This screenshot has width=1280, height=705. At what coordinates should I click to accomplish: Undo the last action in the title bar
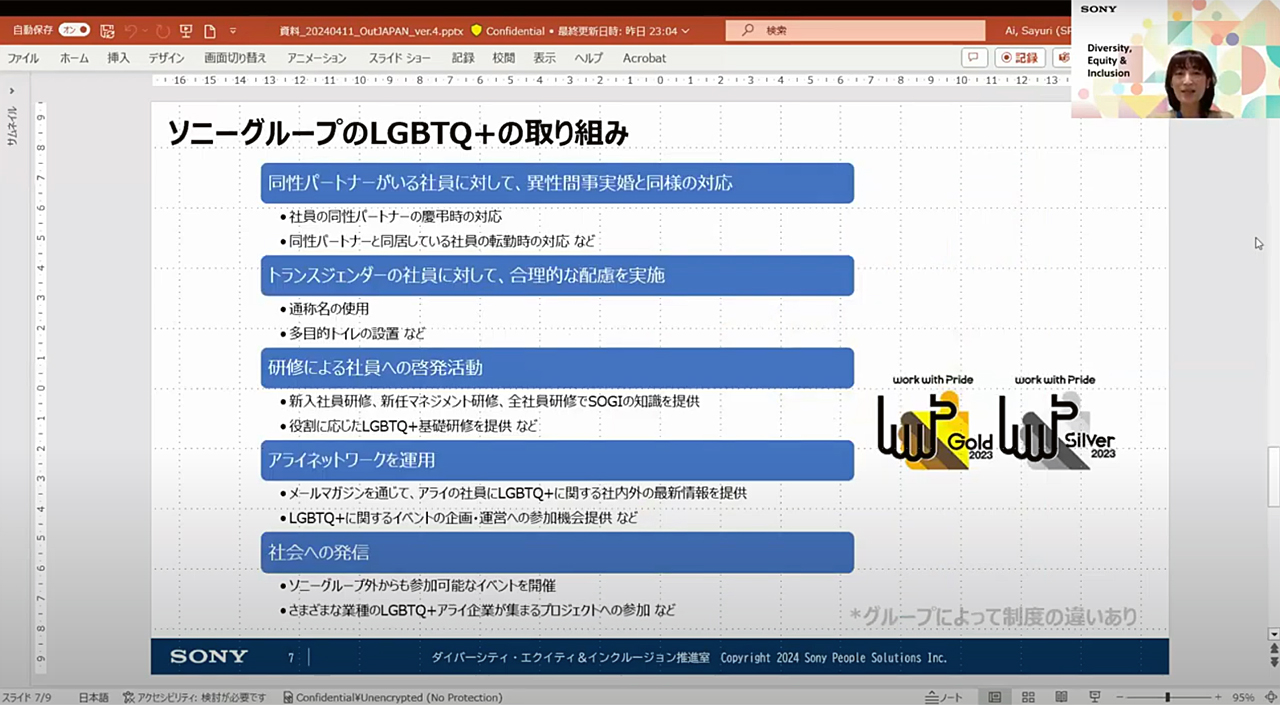pyautogui.click(x=131, y=31)
